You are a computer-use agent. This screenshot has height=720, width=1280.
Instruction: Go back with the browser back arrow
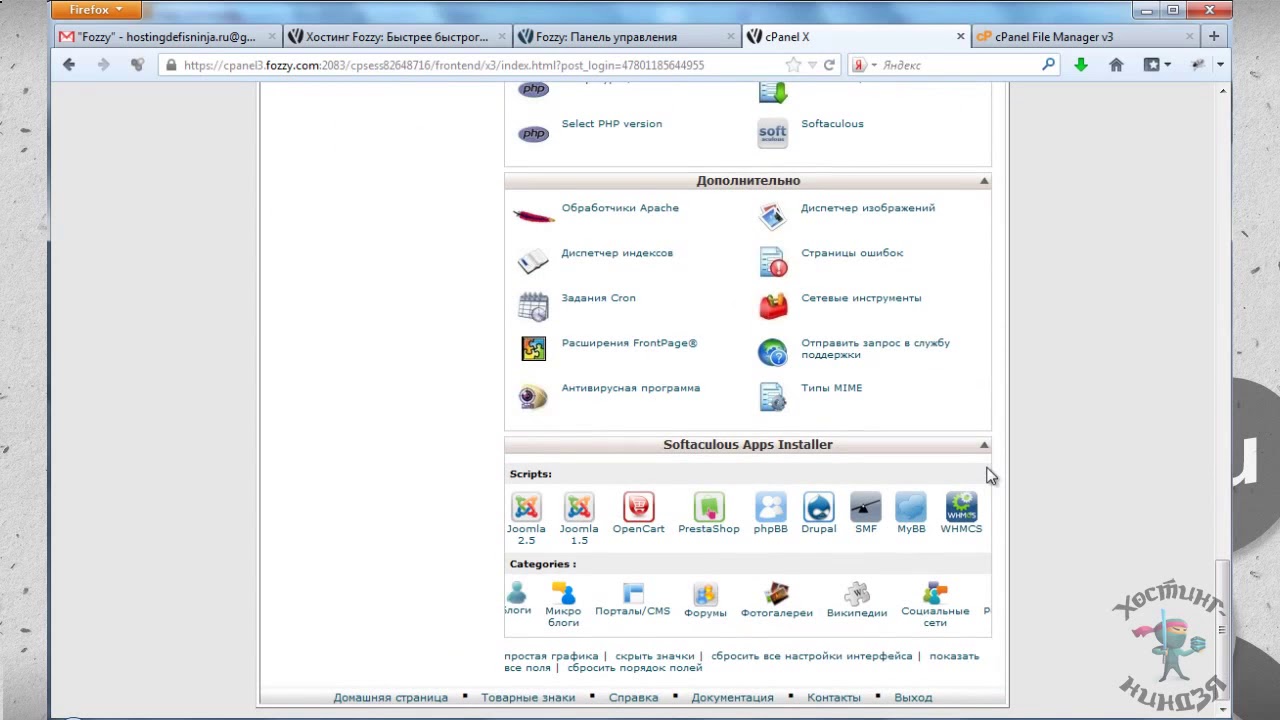point(68,65)
